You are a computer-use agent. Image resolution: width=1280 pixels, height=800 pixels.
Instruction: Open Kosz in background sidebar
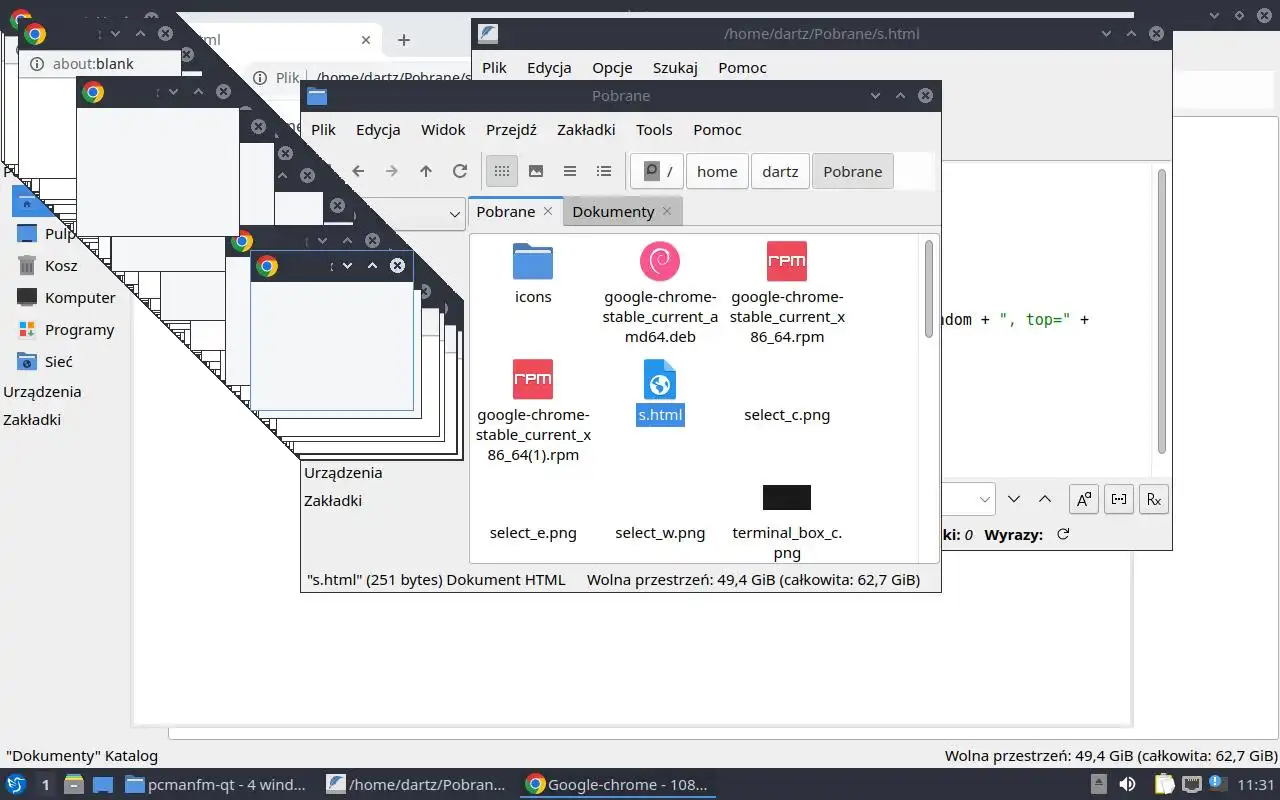click(x=61, y=266)
